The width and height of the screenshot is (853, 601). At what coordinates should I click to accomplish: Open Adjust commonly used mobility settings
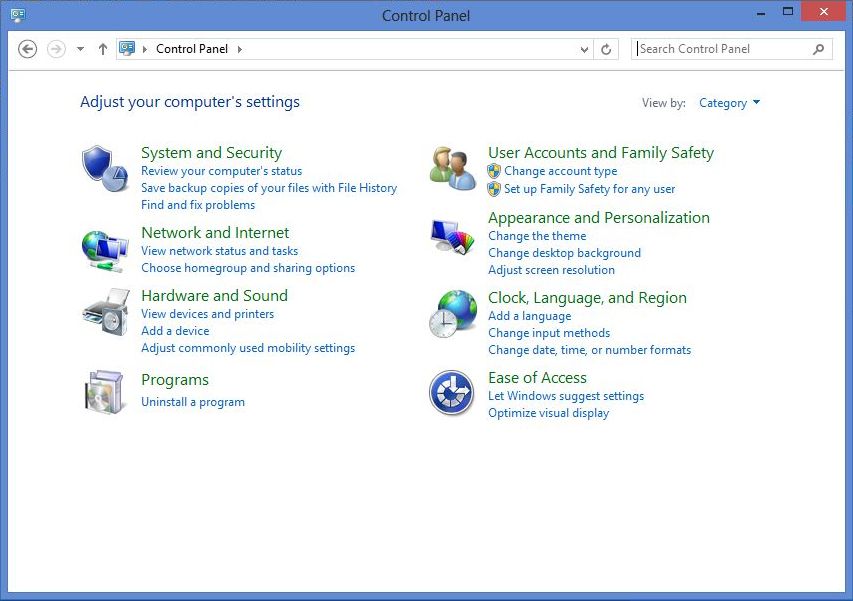point(248,348)
